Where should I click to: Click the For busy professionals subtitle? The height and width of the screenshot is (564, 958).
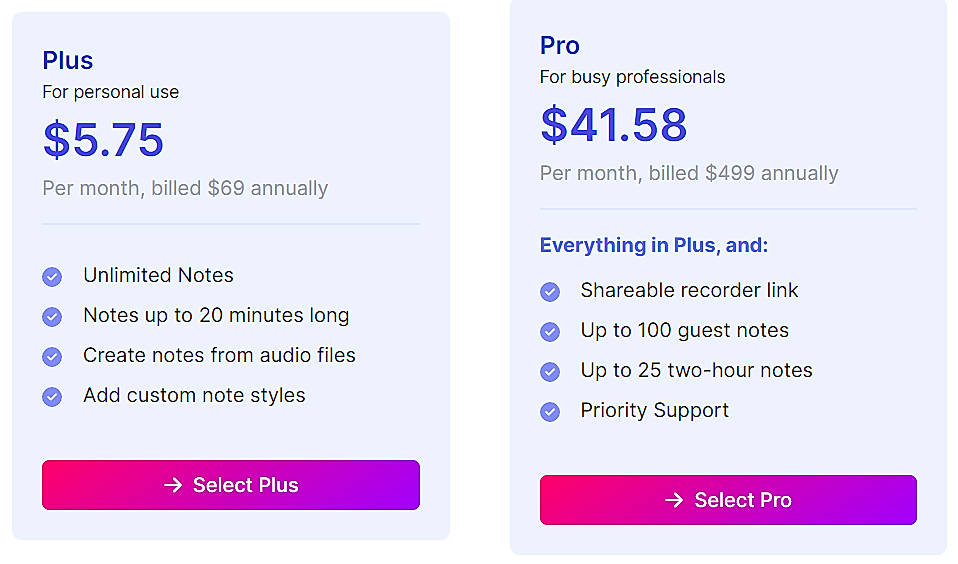click(x=633, y=77)
